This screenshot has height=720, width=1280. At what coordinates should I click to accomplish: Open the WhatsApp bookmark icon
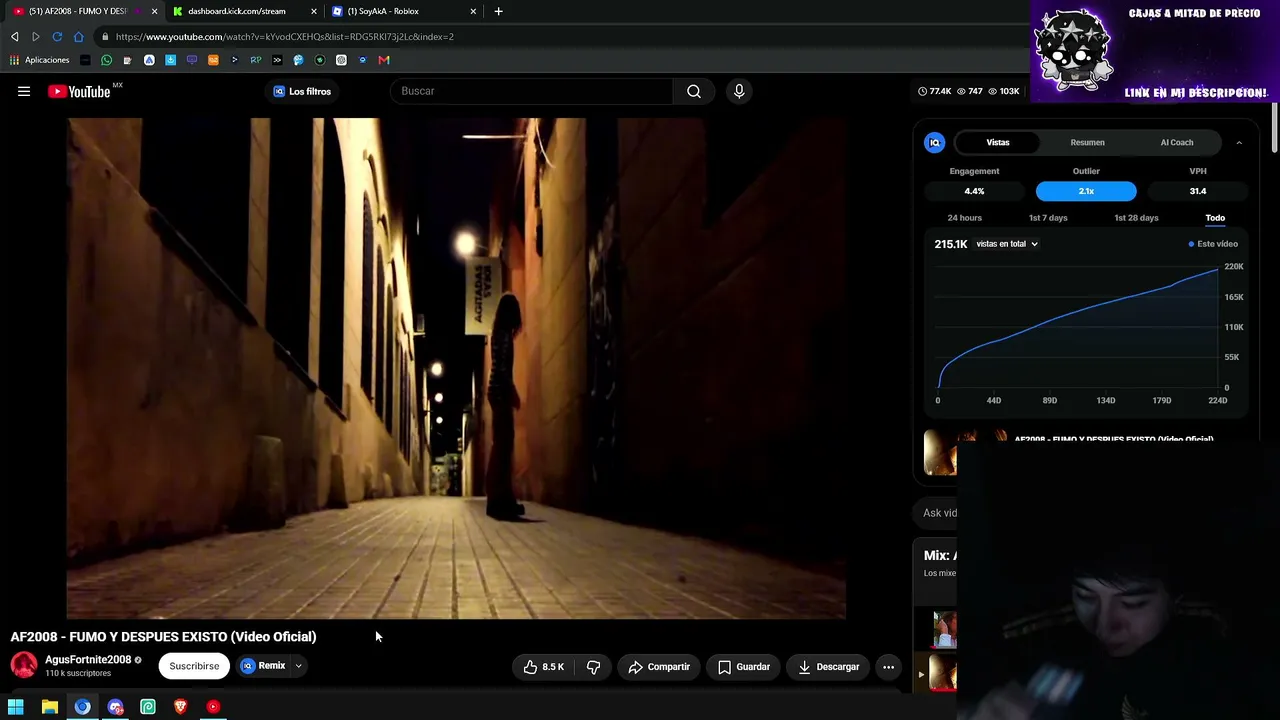(x=106, y=60)
